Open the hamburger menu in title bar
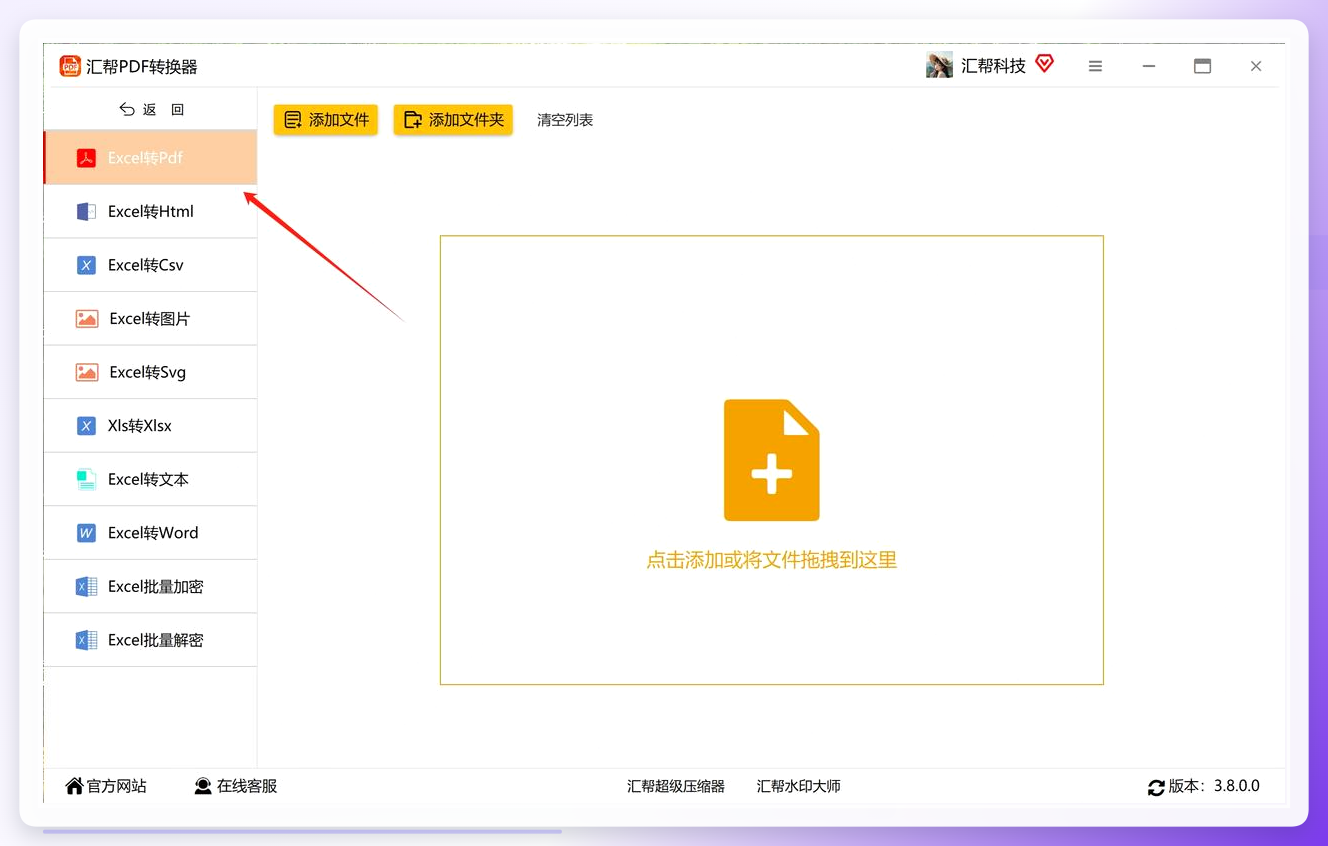 (x=1095, y=66)
